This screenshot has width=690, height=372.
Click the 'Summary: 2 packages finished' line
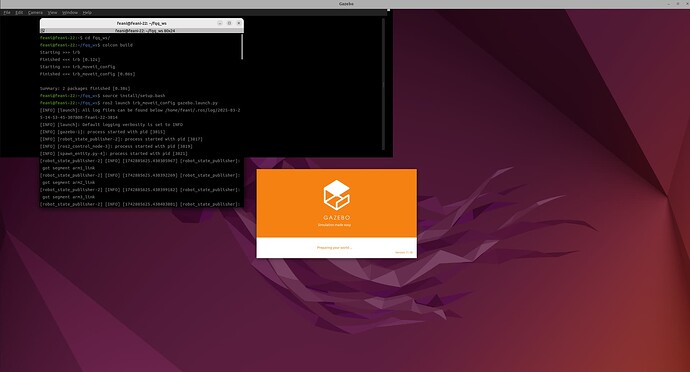[x=85, y=88]
